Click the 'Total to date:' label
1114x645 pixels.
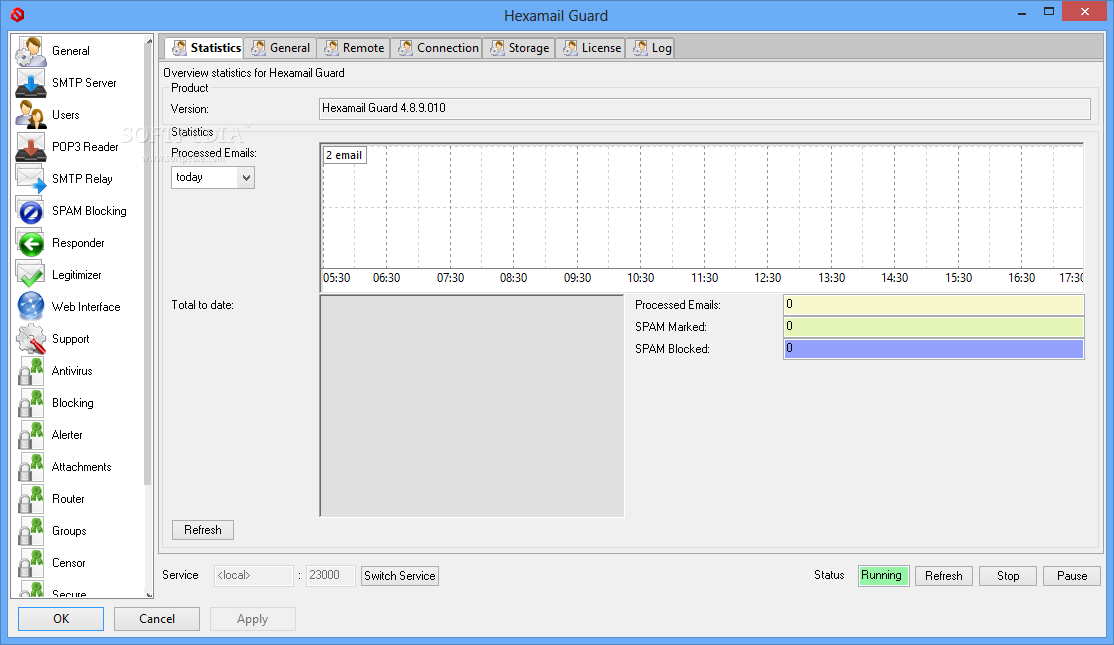pos(202,305)
